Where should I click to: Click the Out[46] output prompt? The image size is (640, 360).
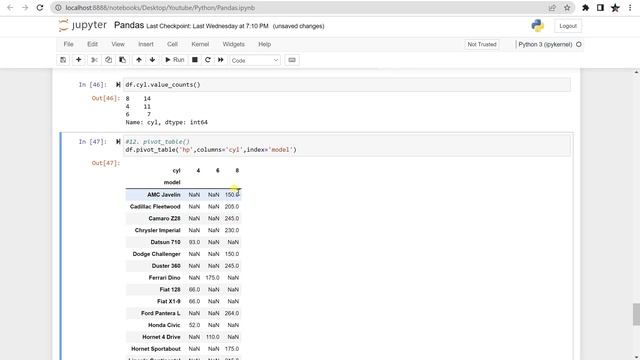(x=106, y=98)
